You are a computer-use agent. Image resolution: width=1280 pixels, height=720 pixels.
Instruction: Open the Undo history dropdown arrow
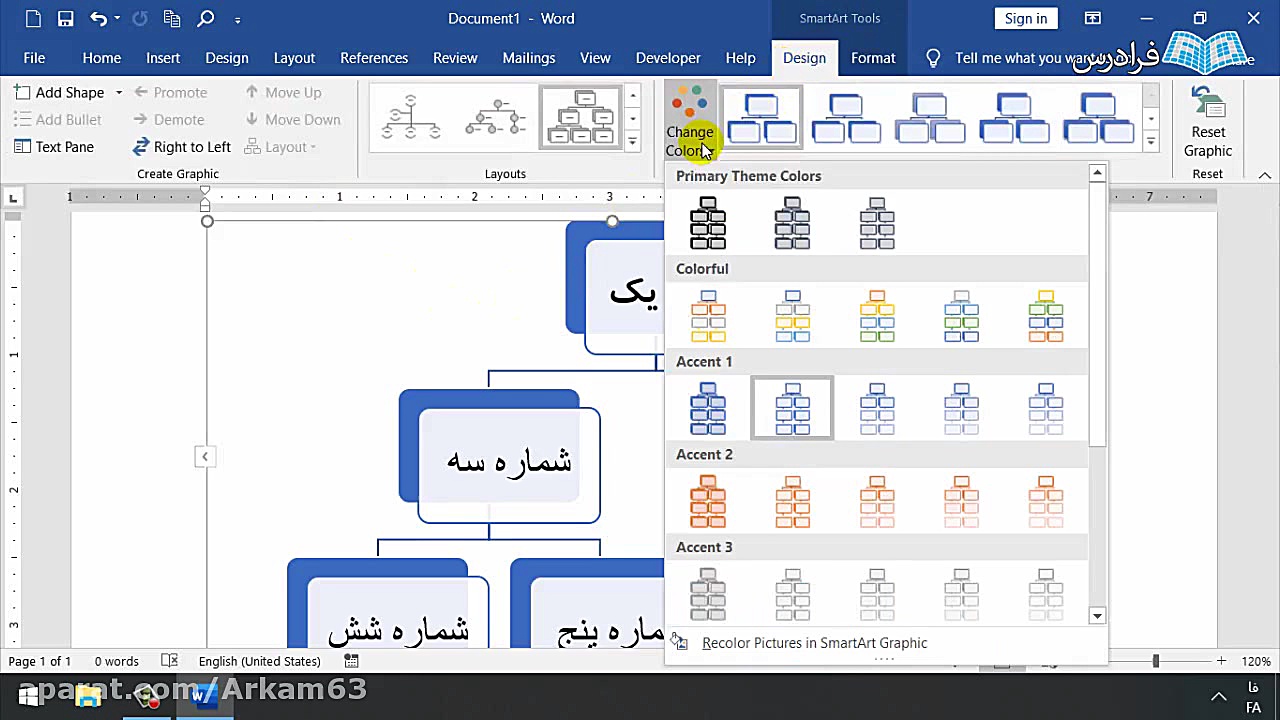click(117, 18)
